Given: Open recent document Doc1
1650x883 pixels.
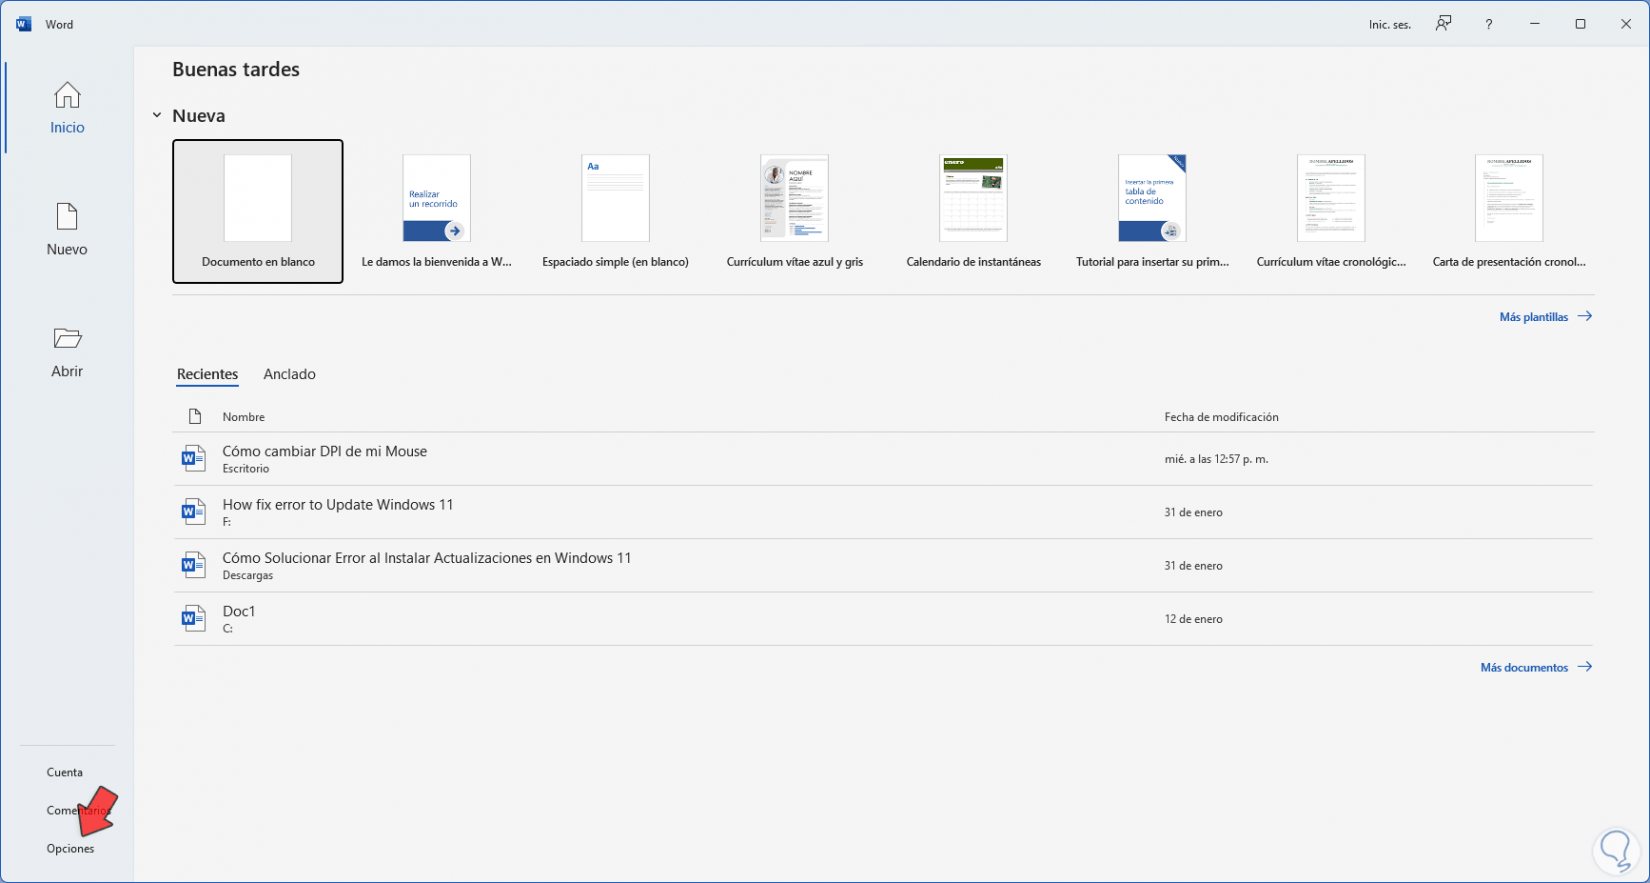Looking at the screenshot, I should point(883,618).
